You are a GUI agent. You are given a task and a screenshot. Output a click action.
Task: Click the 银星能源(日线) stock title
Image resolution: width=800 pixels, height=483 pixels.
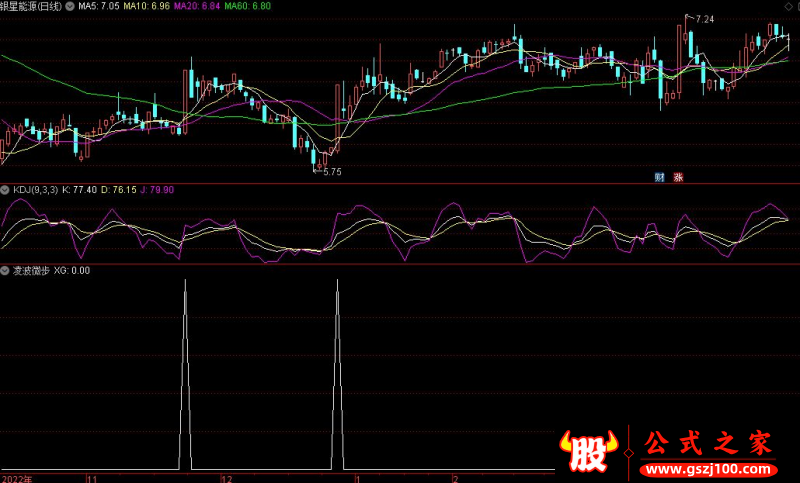click(x=32, y=6)
